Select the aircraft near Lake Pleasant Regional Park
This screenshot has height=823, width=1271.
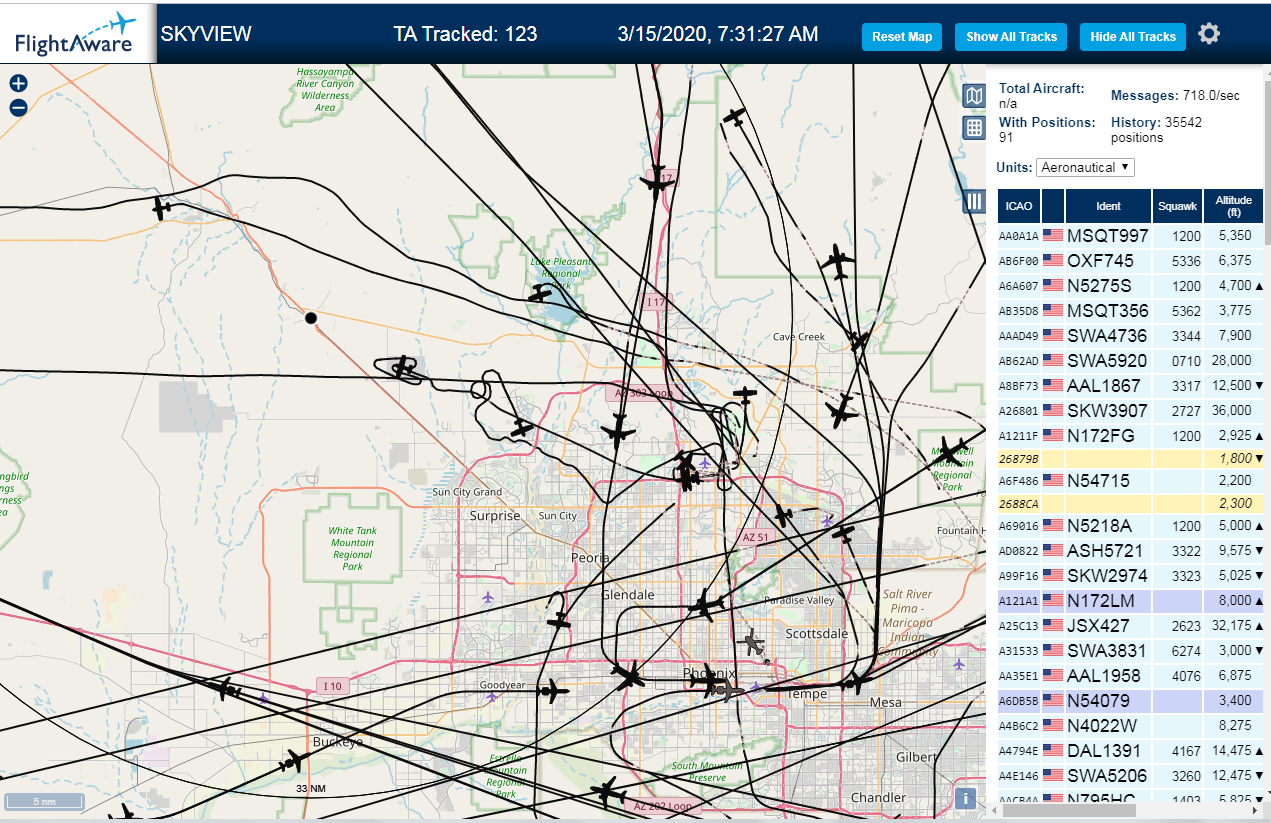coord(540,293)
